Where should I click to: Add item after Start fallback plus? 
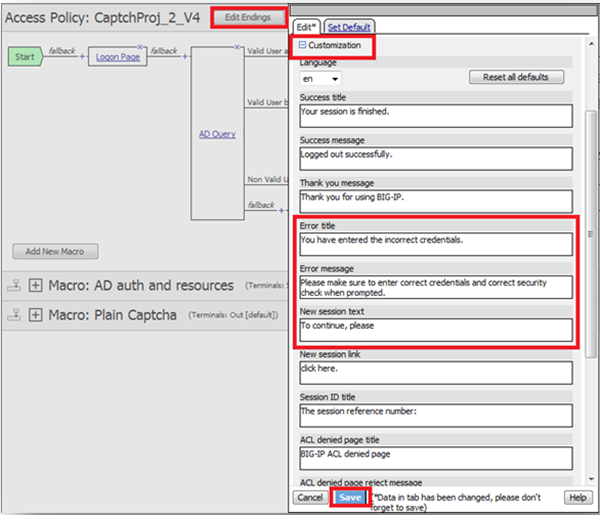pos(82,57)
